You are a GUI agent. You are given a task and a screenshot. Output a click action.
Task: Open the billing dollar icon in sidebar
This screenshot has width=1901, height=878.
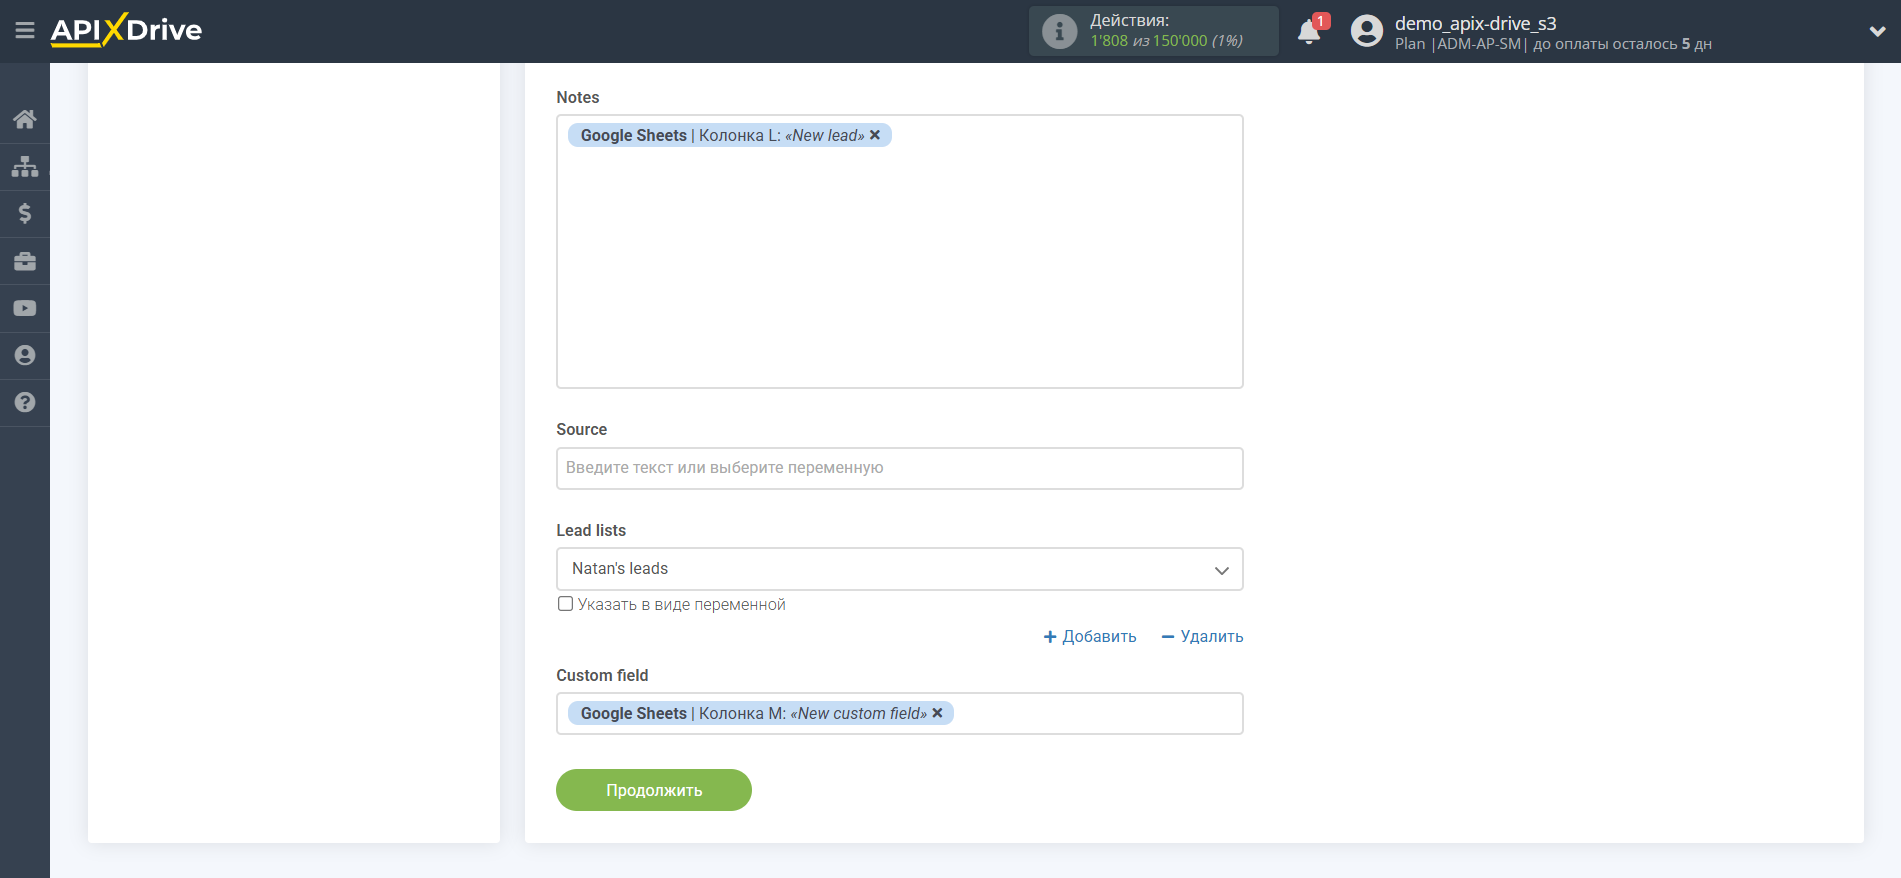coord(25,213)
